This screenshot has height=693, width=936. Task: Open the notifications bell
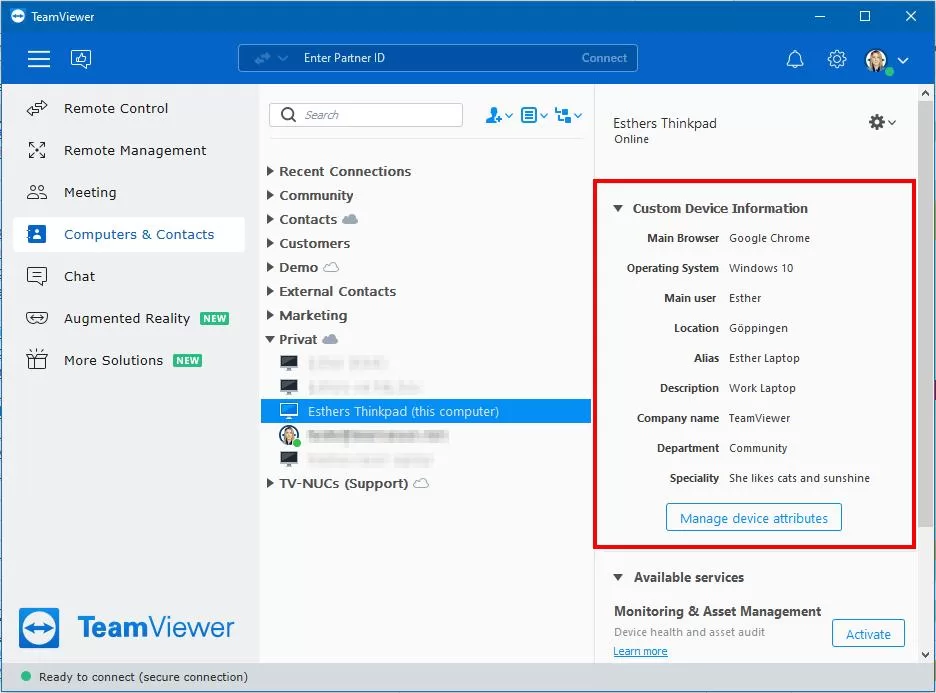[x=795, y=59]
